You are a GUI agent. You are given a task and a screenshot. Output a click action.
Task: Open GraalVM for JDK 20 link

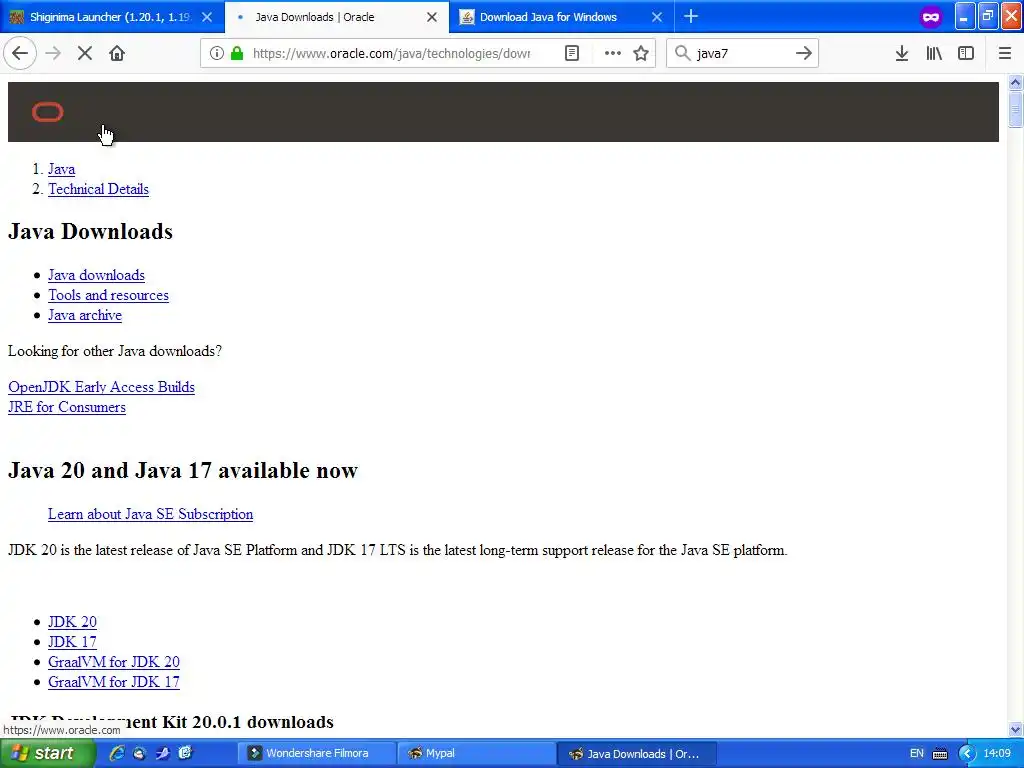[114, 662]
